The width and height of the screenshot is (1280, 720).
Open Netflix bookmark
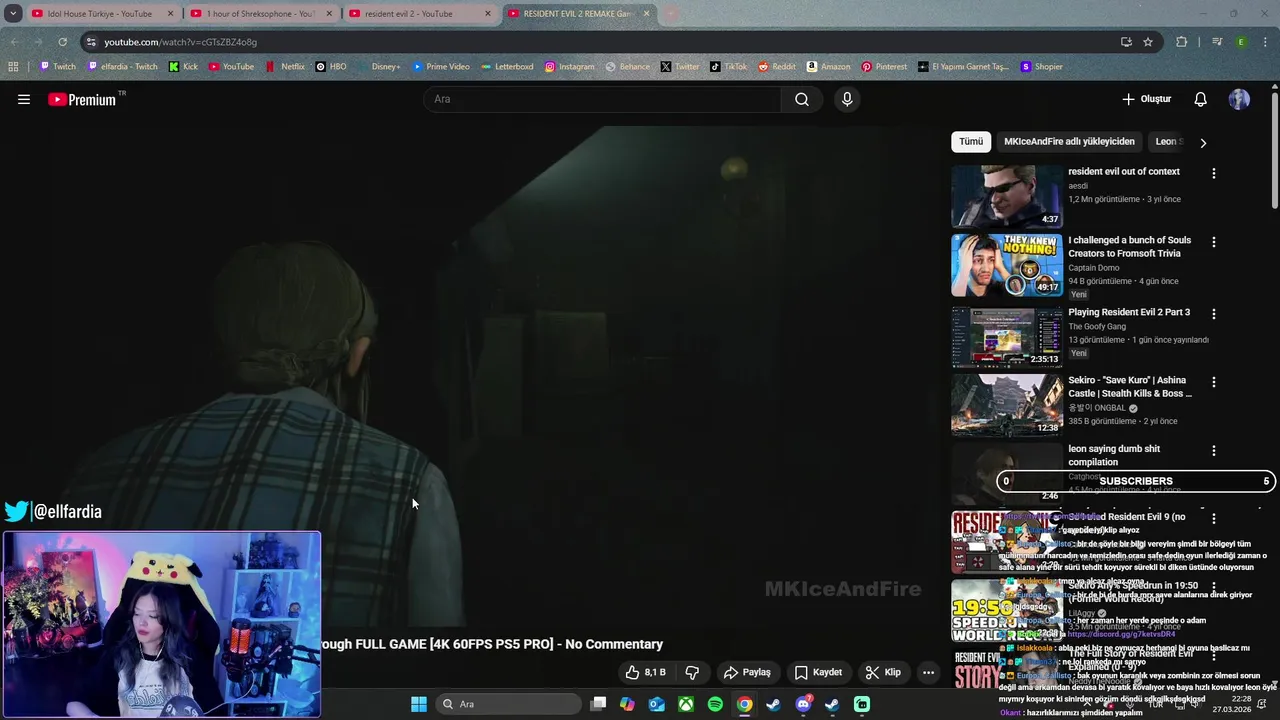click(x=285, y=67)
